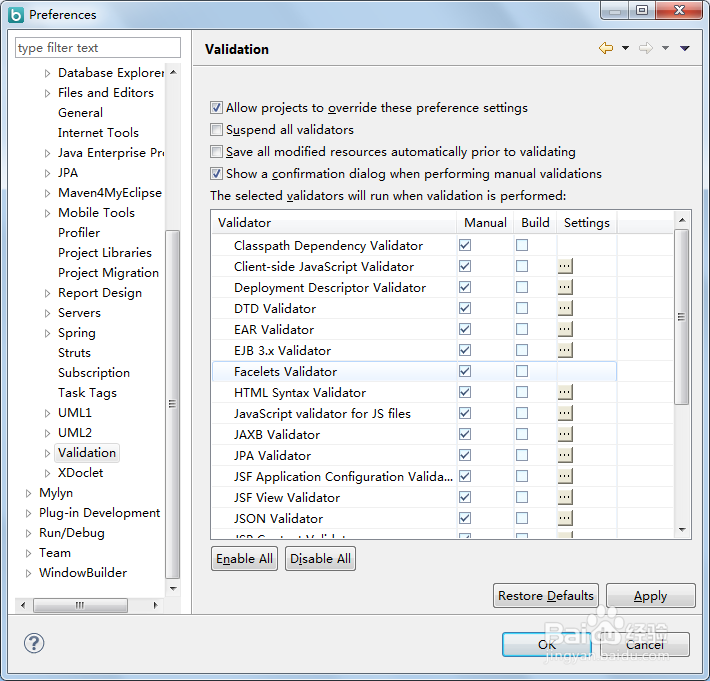The image size is (710, 681).
Task: Click the back navigation arrow icon
Action: click(x=606, y=48)
